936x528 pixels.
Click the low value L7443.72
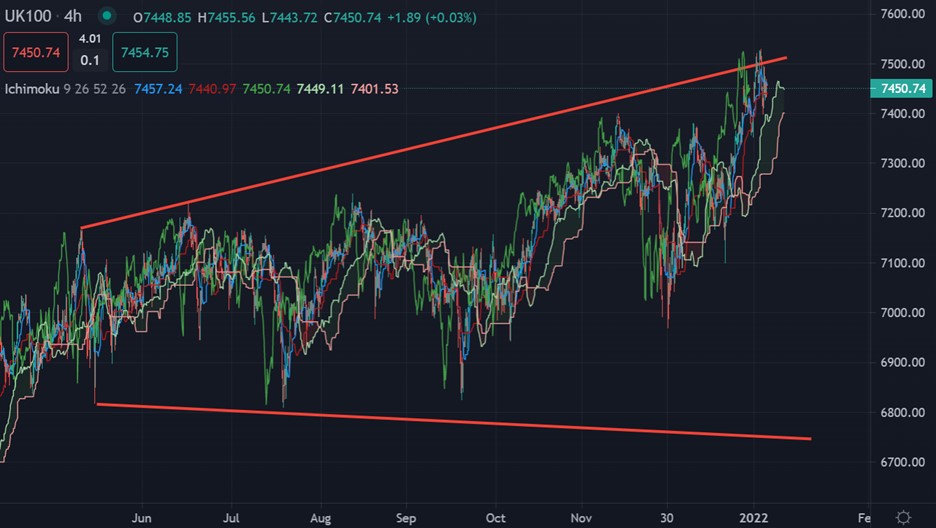tap(290, 18)
